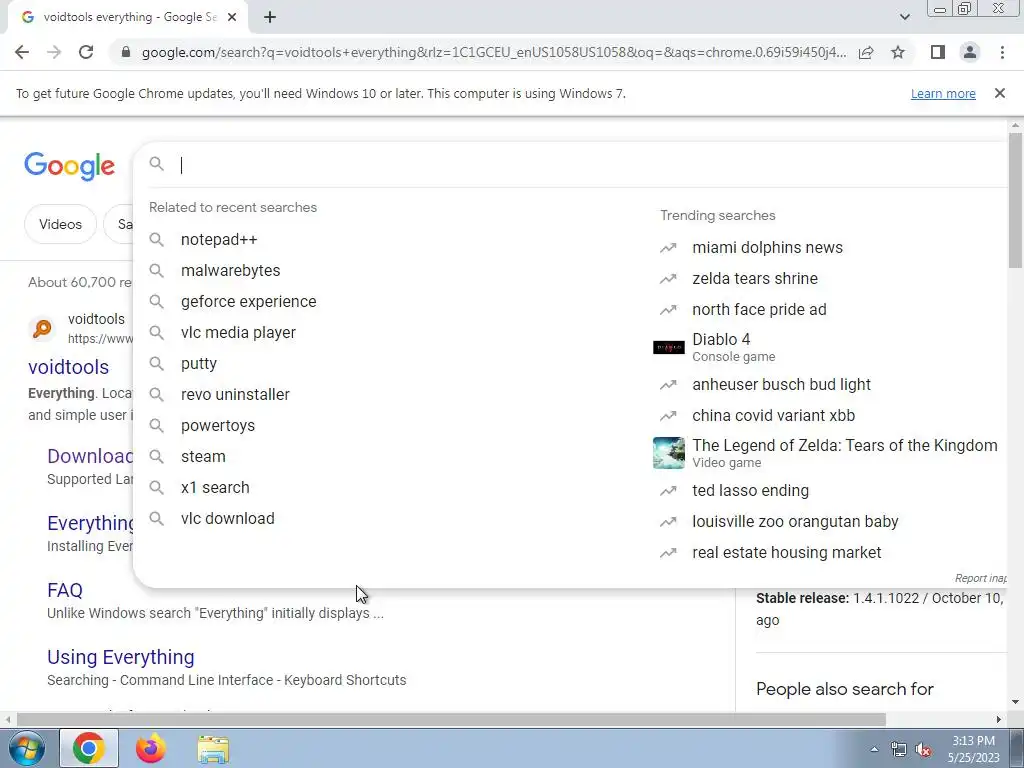The height and width of the screenshot is (768, 1024).
Task: Open Windows Explorer from taskbar
Action: (213, 750)
